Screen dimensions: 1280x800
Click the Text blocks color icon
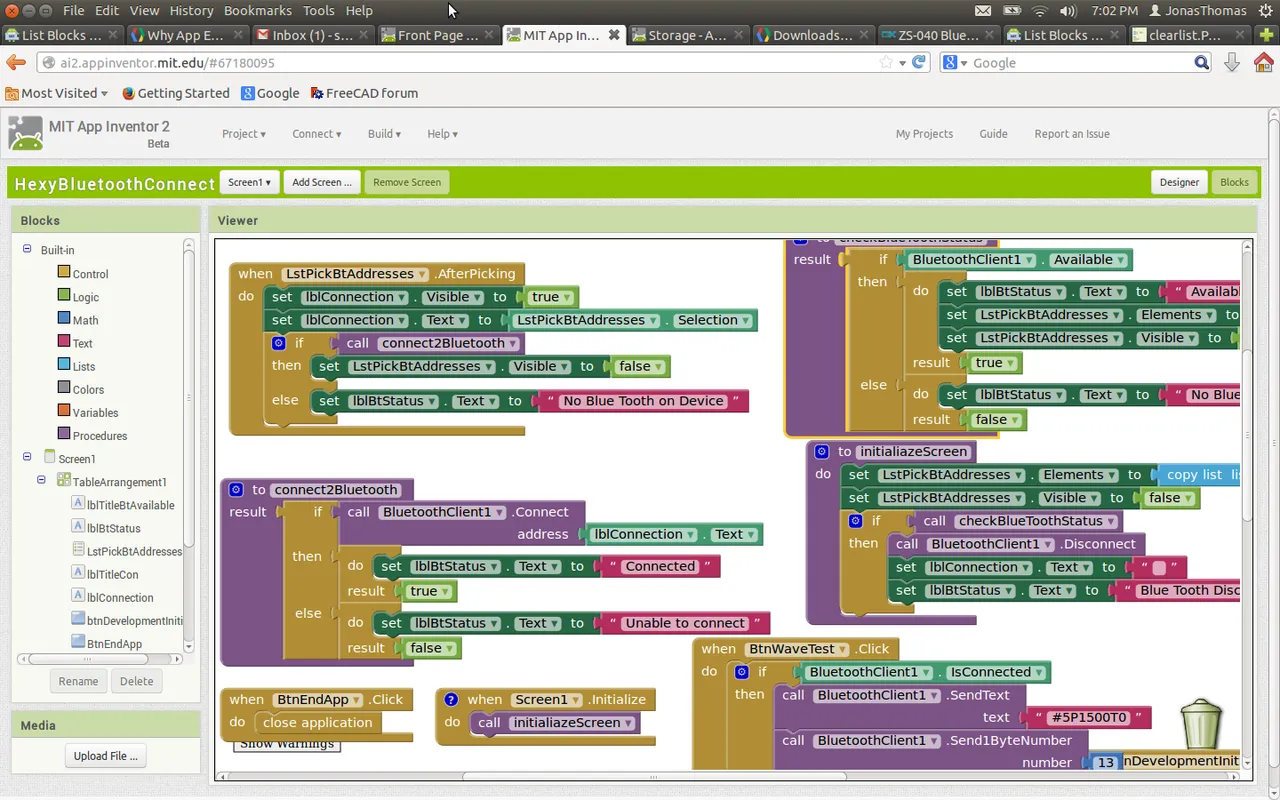pyautogui.click(x=64, y=341)
